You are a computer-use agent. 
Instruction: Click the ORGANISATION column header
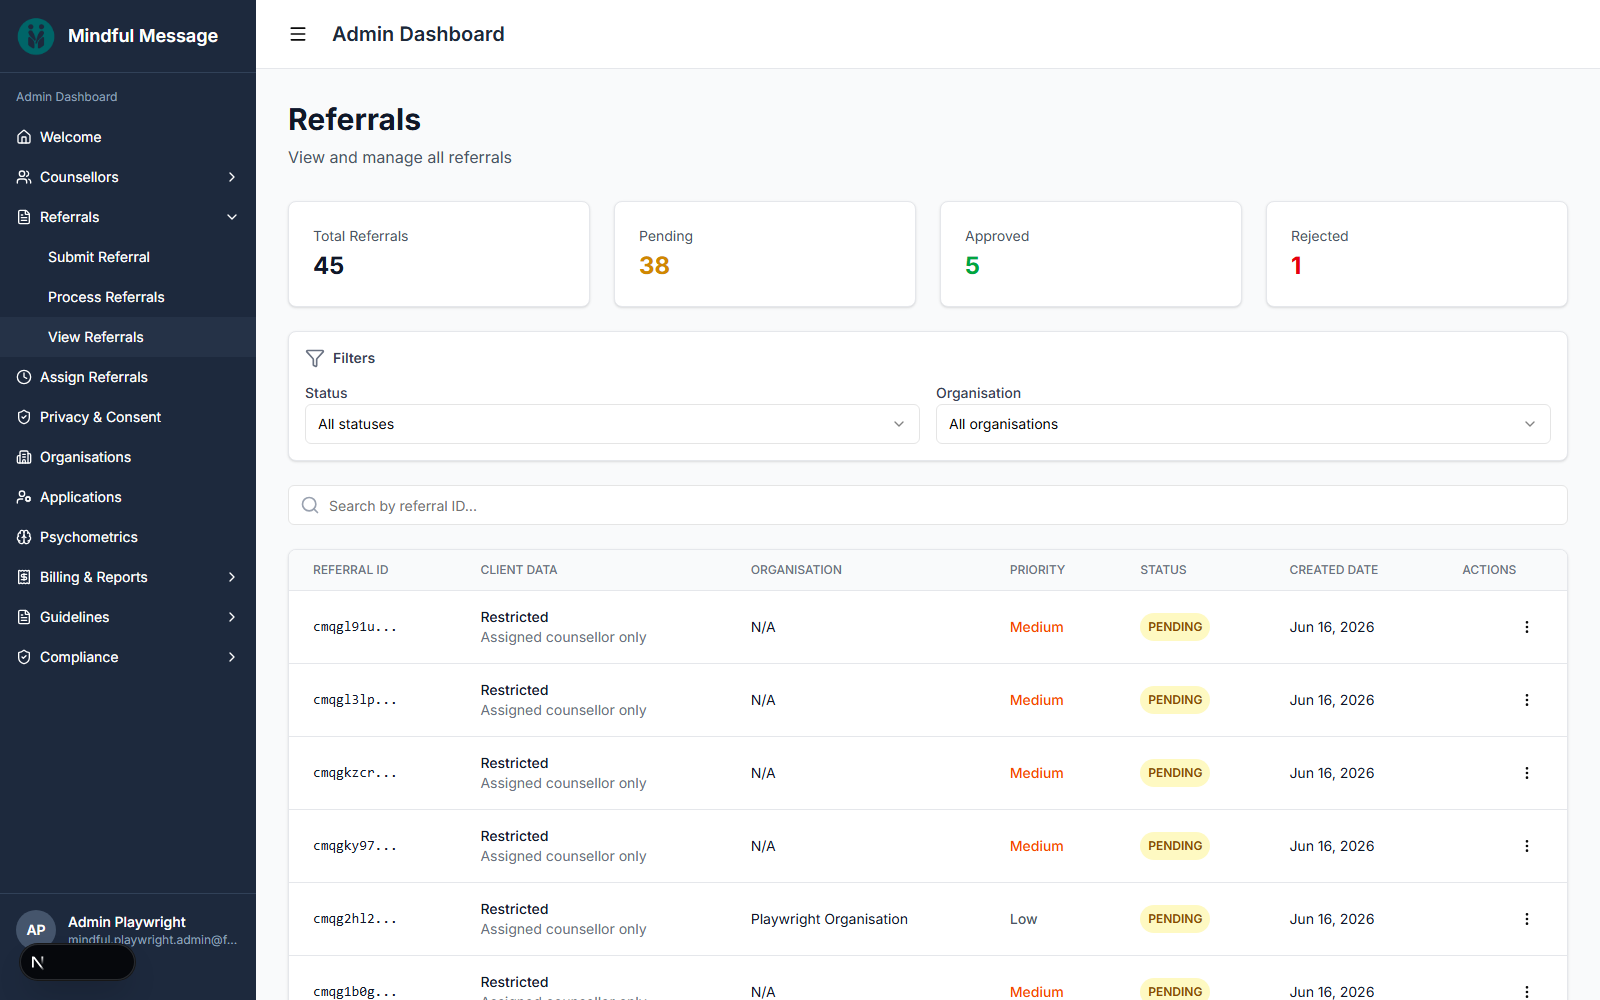point(796,570)
